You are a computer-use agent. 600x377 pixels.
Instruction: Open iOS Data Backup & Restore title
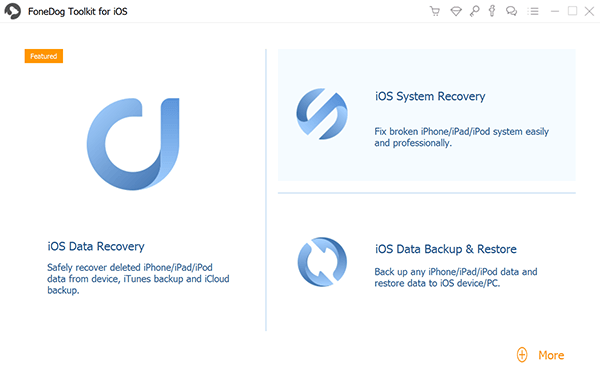[446, 249]
